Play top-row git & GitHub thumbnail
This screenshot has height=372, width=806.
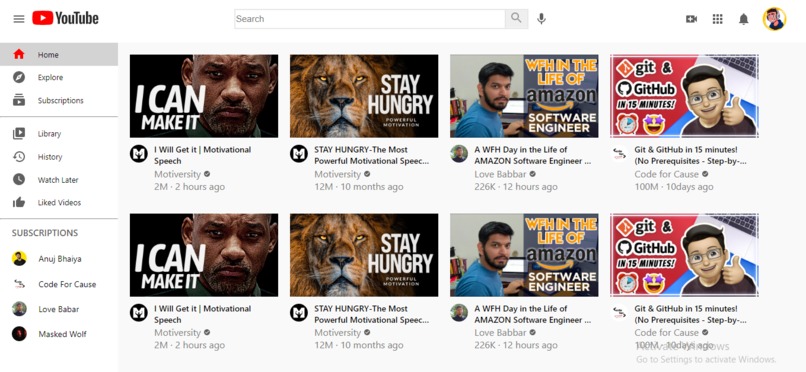pos(684,96)
